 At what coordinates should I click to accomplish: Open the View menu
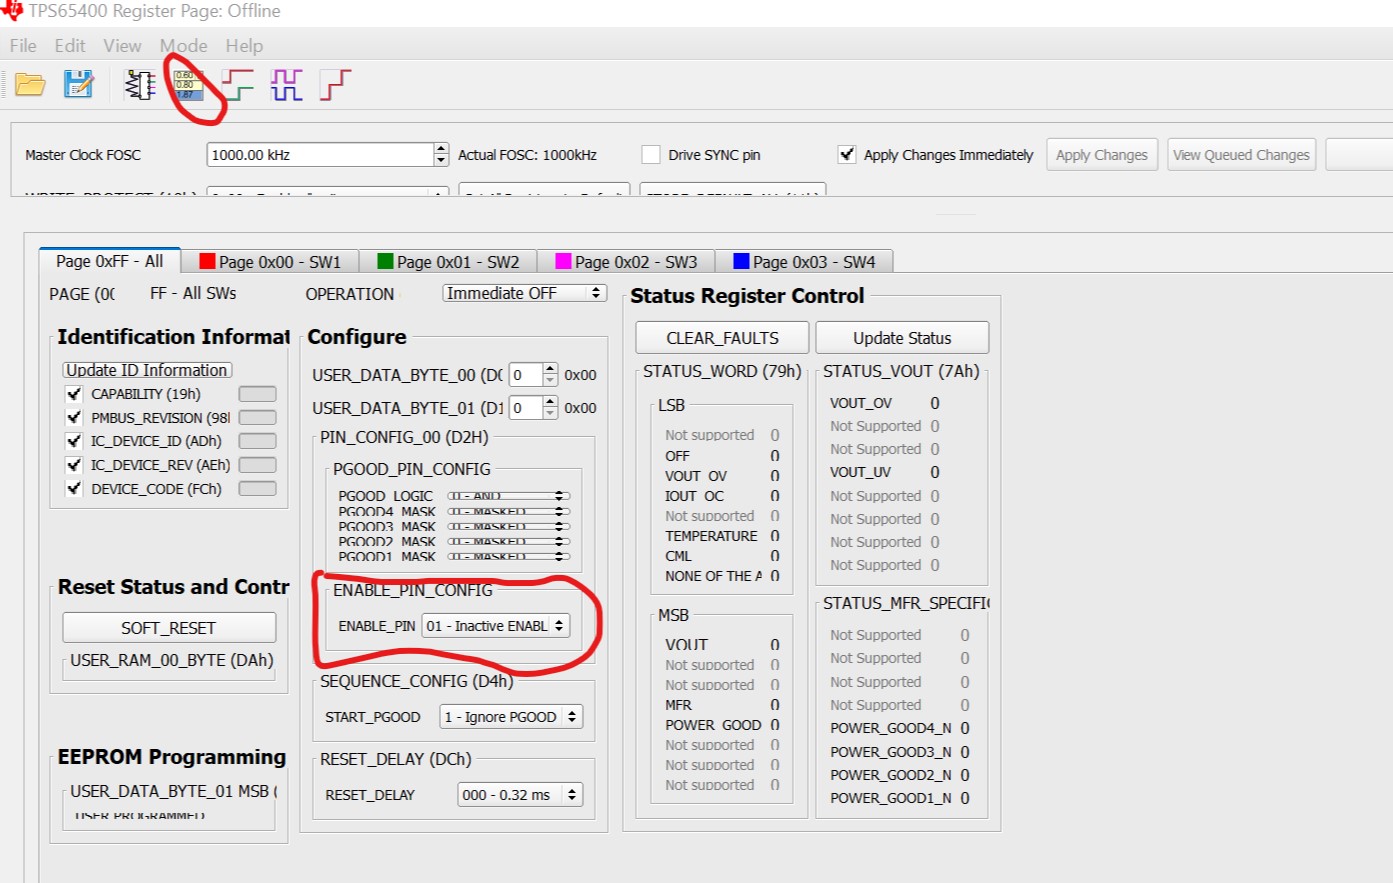pyautogui.click(x=122, y=46)
